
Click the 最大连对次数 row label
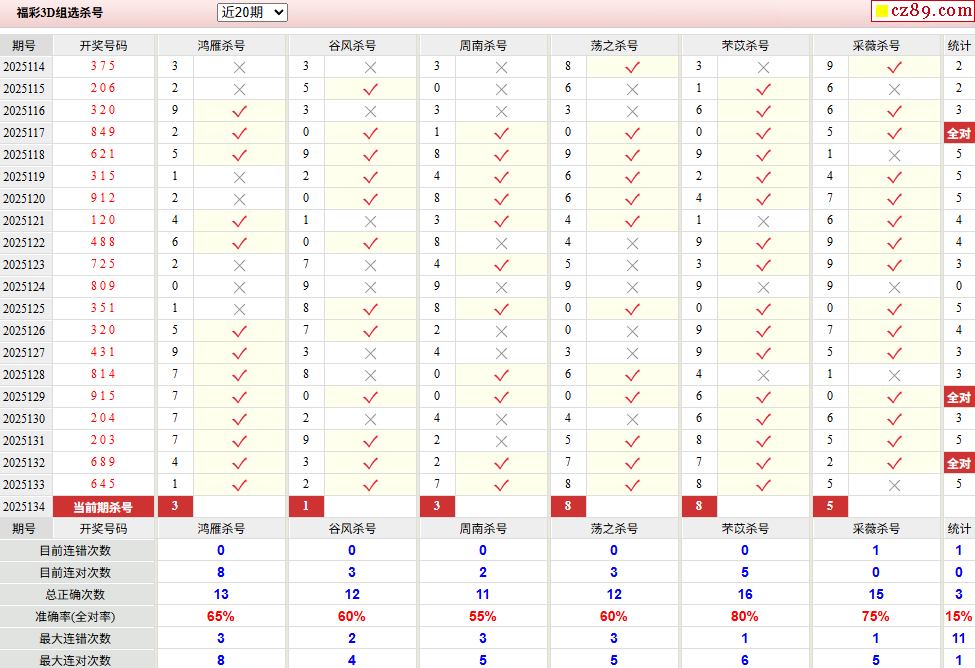[75, 661]
